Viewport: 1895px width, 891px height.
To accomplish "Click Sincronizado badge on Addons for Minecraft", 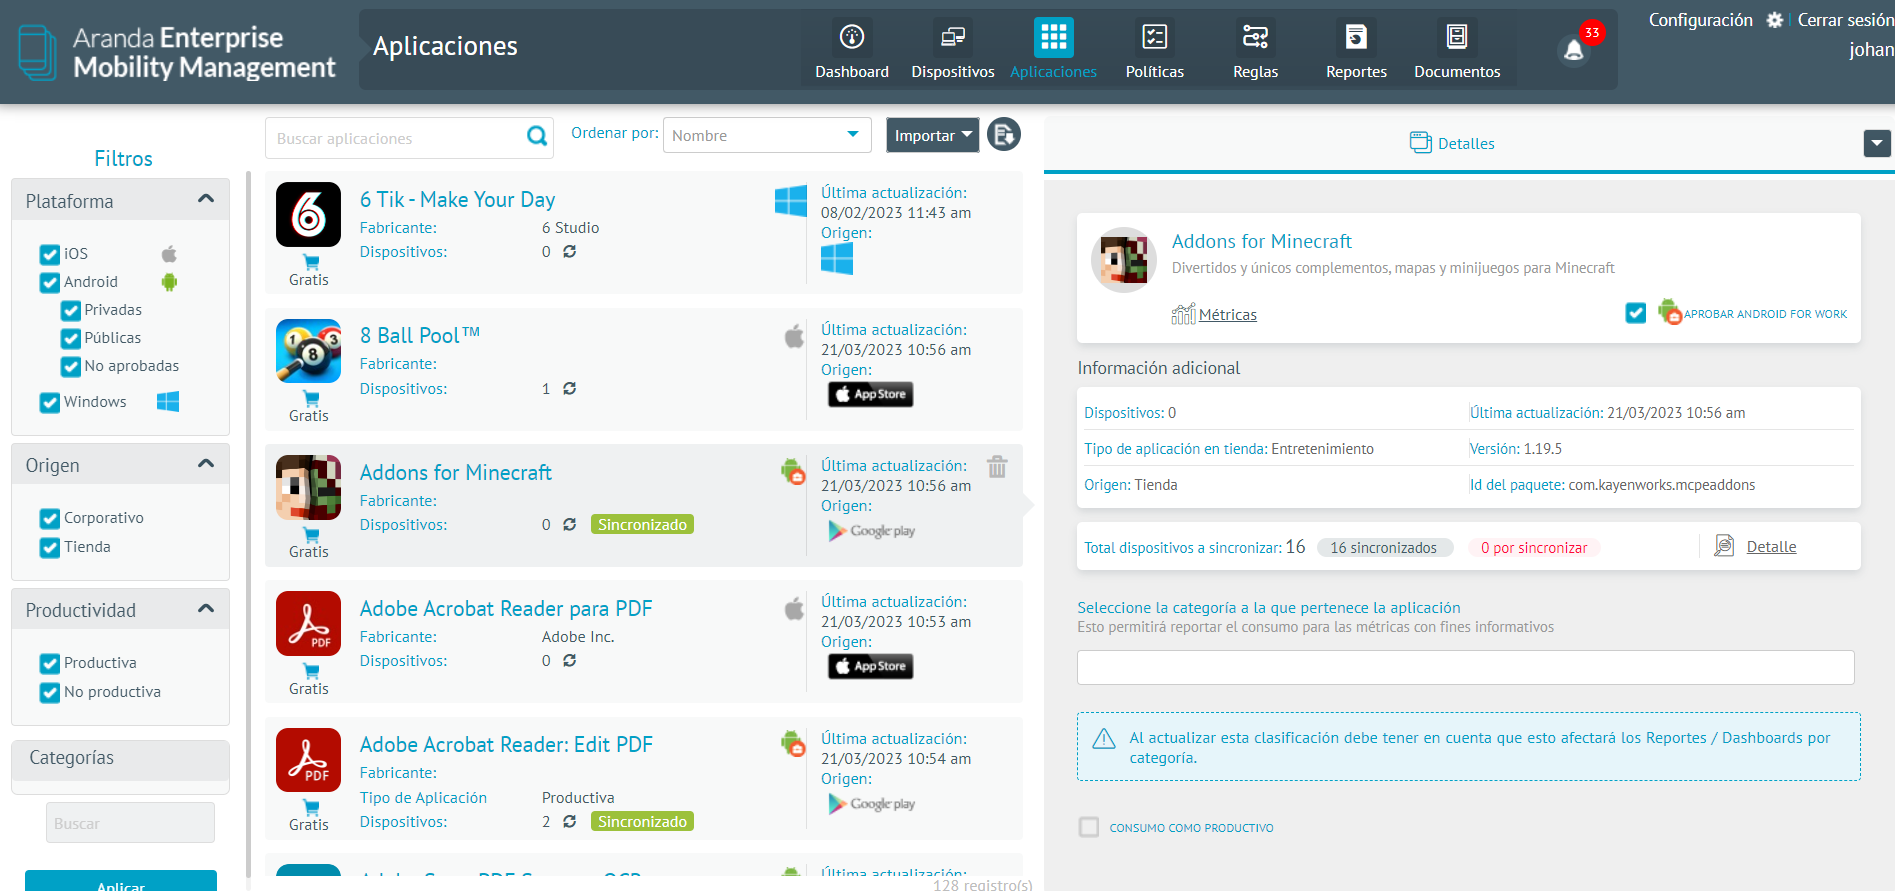I will (642, 525).
